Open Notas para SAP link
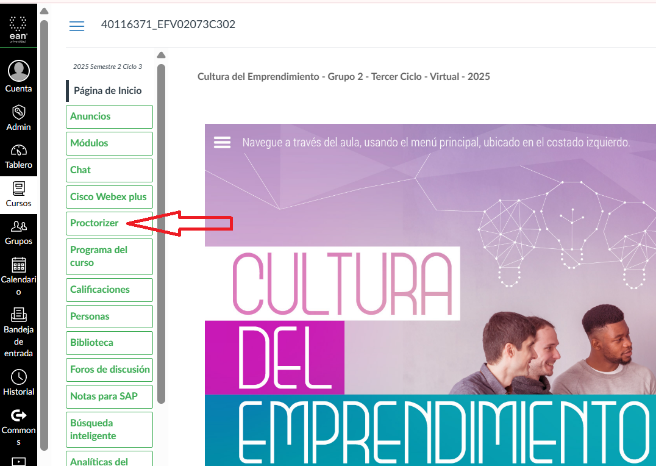The height and width of the screenshot is (466, 656). 109,397
